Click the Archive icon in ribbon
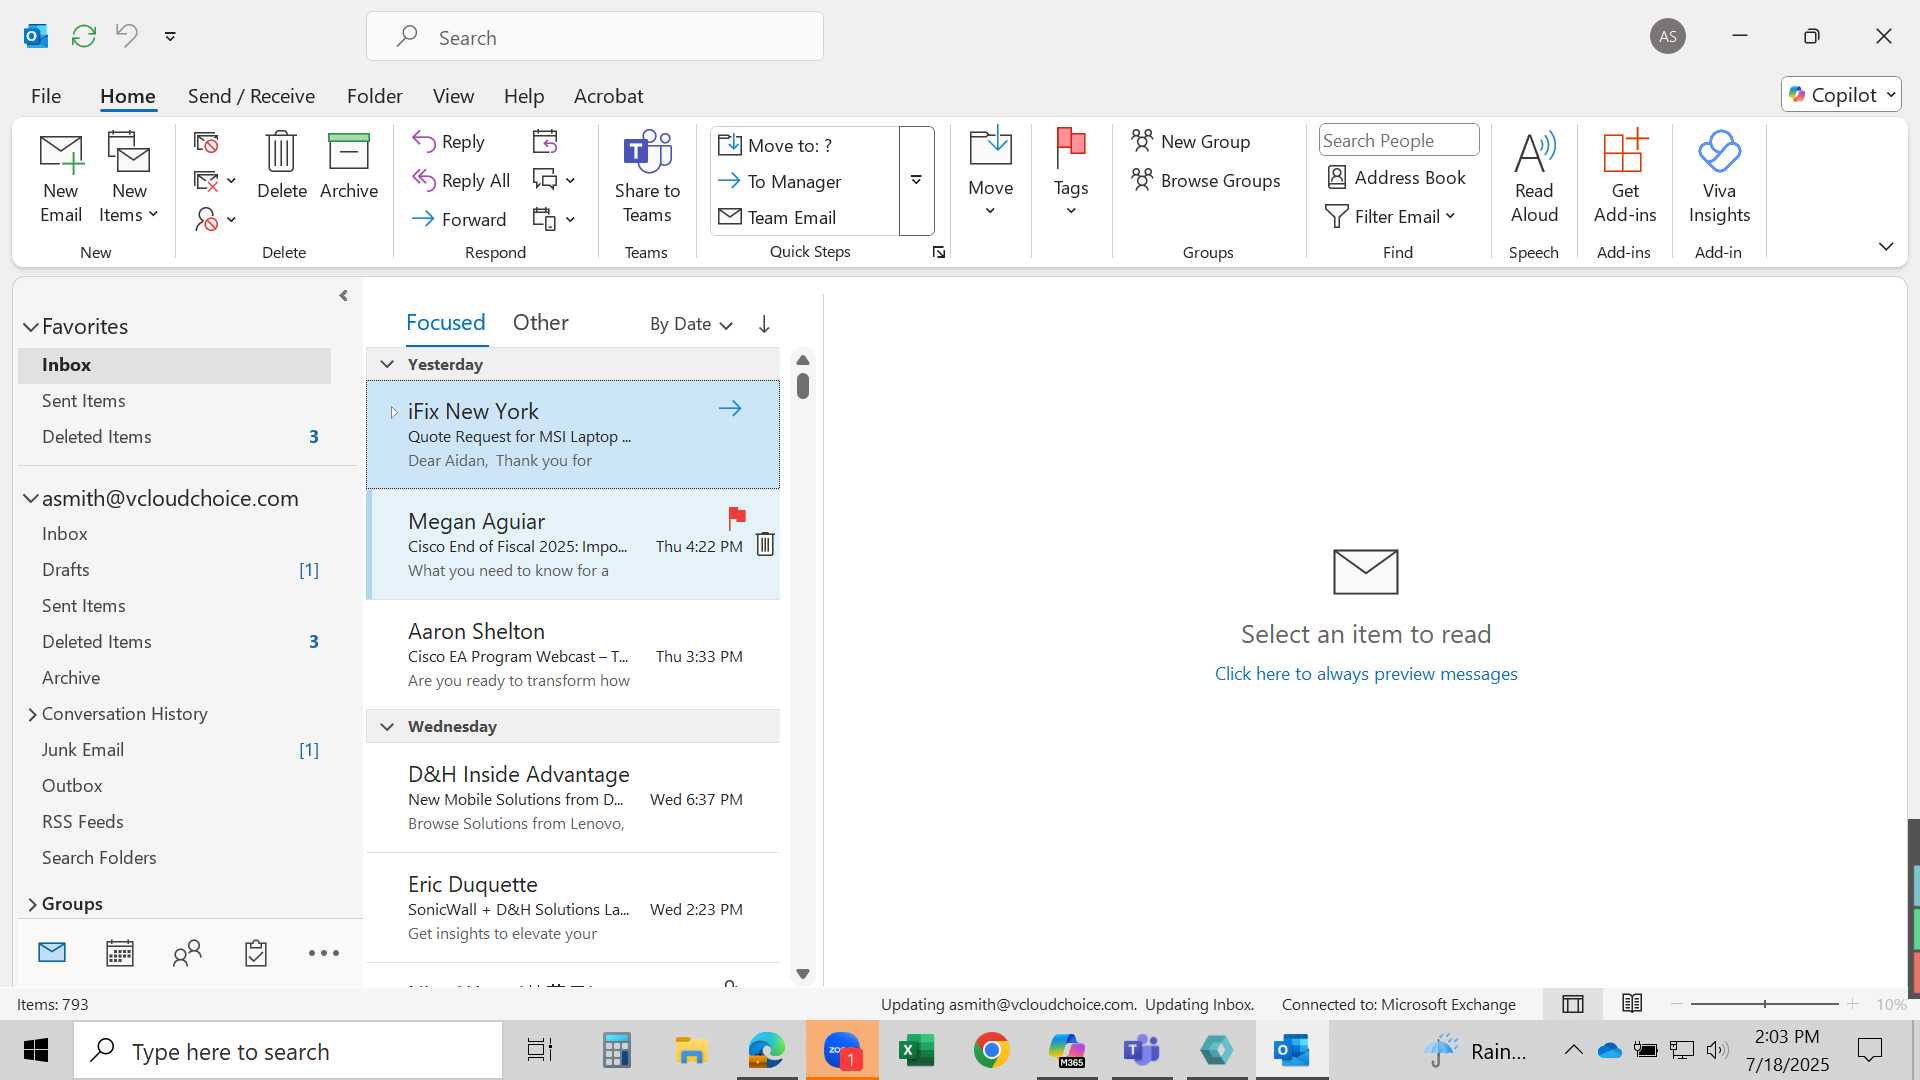The image size is (1920, 1080). (x=349, y=152)
